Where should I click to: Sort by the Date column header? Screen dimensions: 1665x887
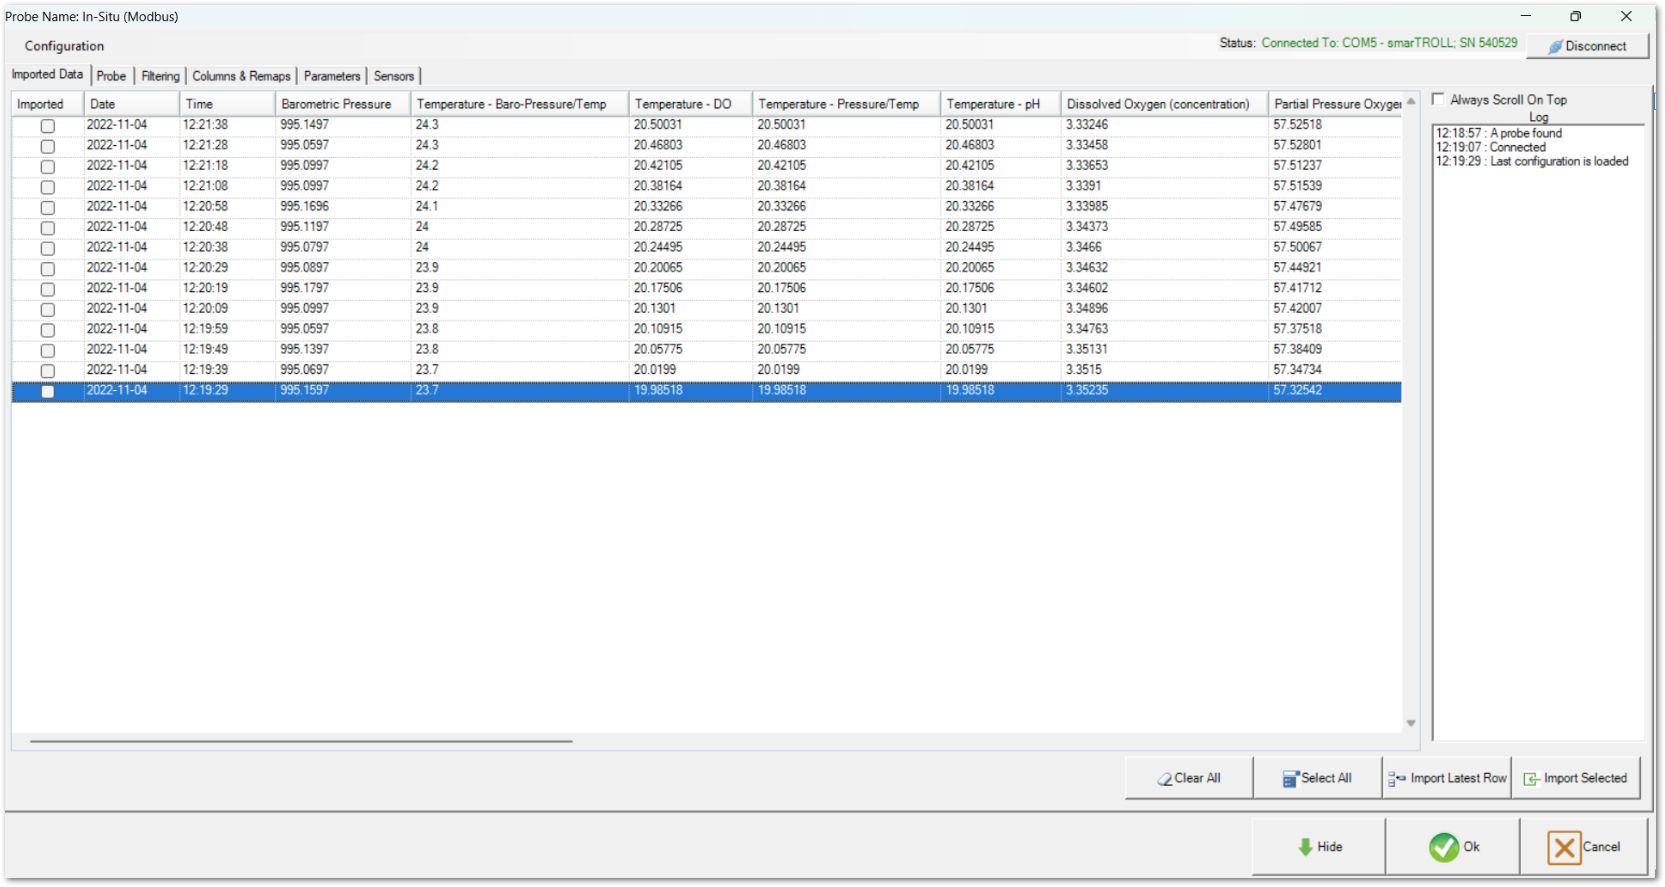(x=103, y=104)
